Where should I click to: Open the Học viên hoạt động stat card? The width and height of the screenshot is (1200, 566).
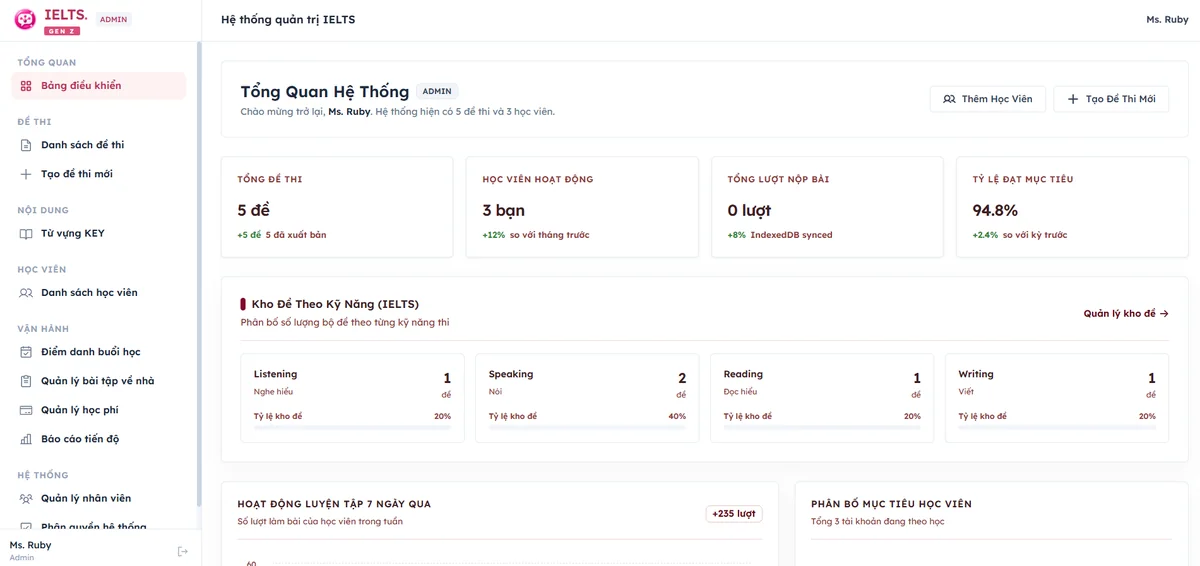(x=582, y=207)
